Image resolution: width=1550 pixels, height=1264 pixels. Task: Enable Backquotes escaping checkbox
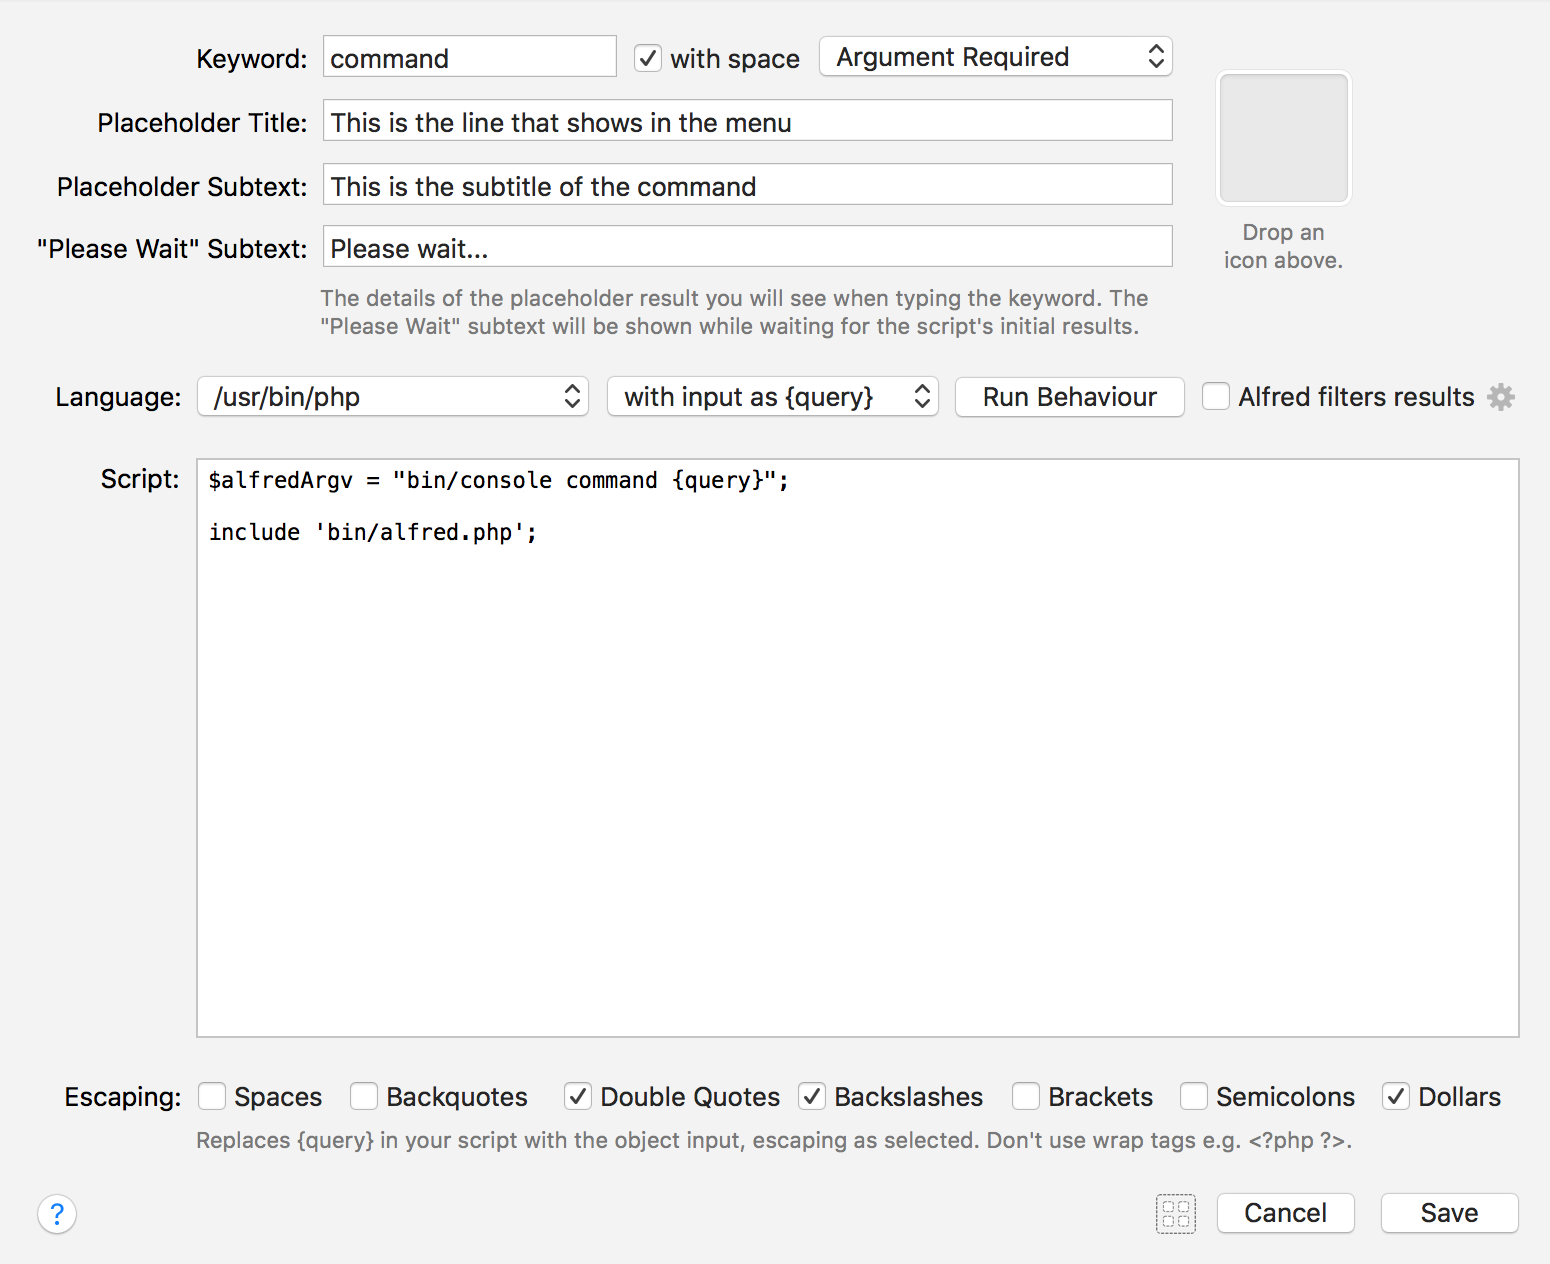point(364,1097)
